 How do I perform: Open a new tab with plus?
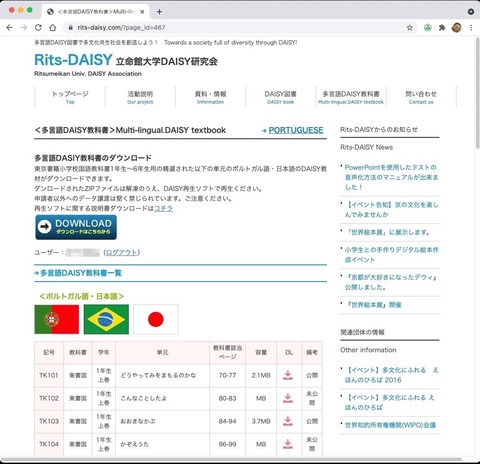159,12
